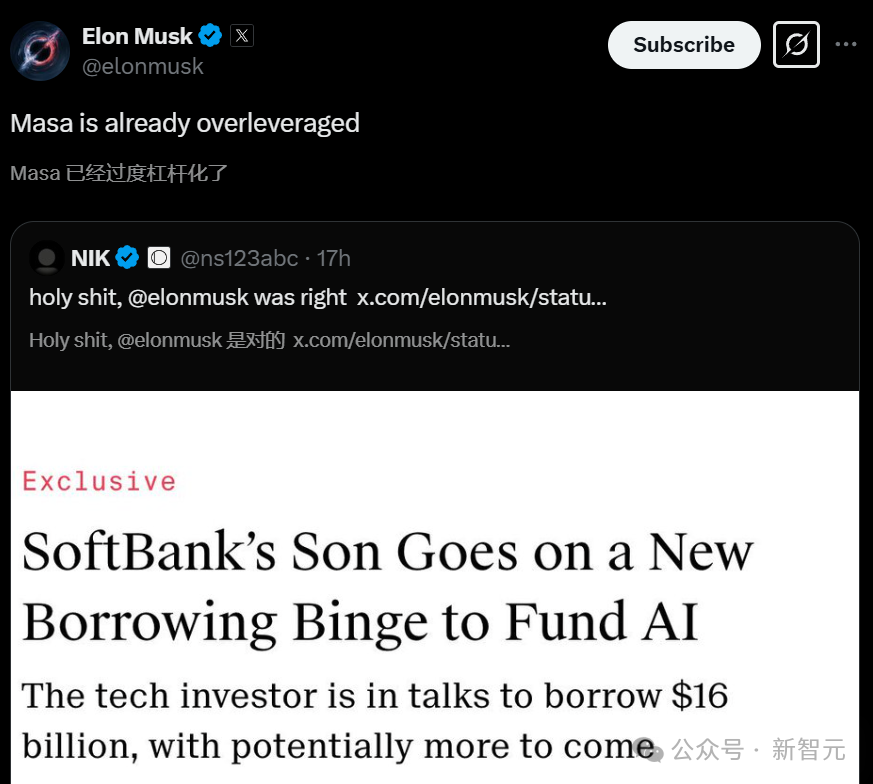Click NIK's small profile avatar

[47, 258]
